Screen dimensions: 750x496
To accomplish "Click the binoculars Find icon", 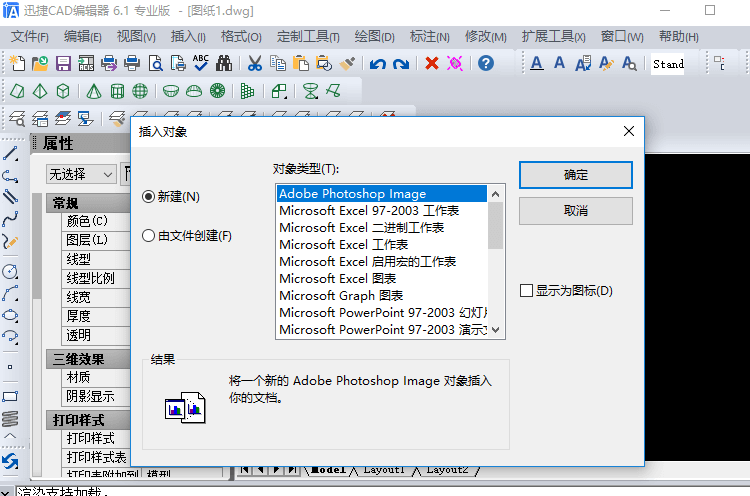I will [x=224, y=63].
